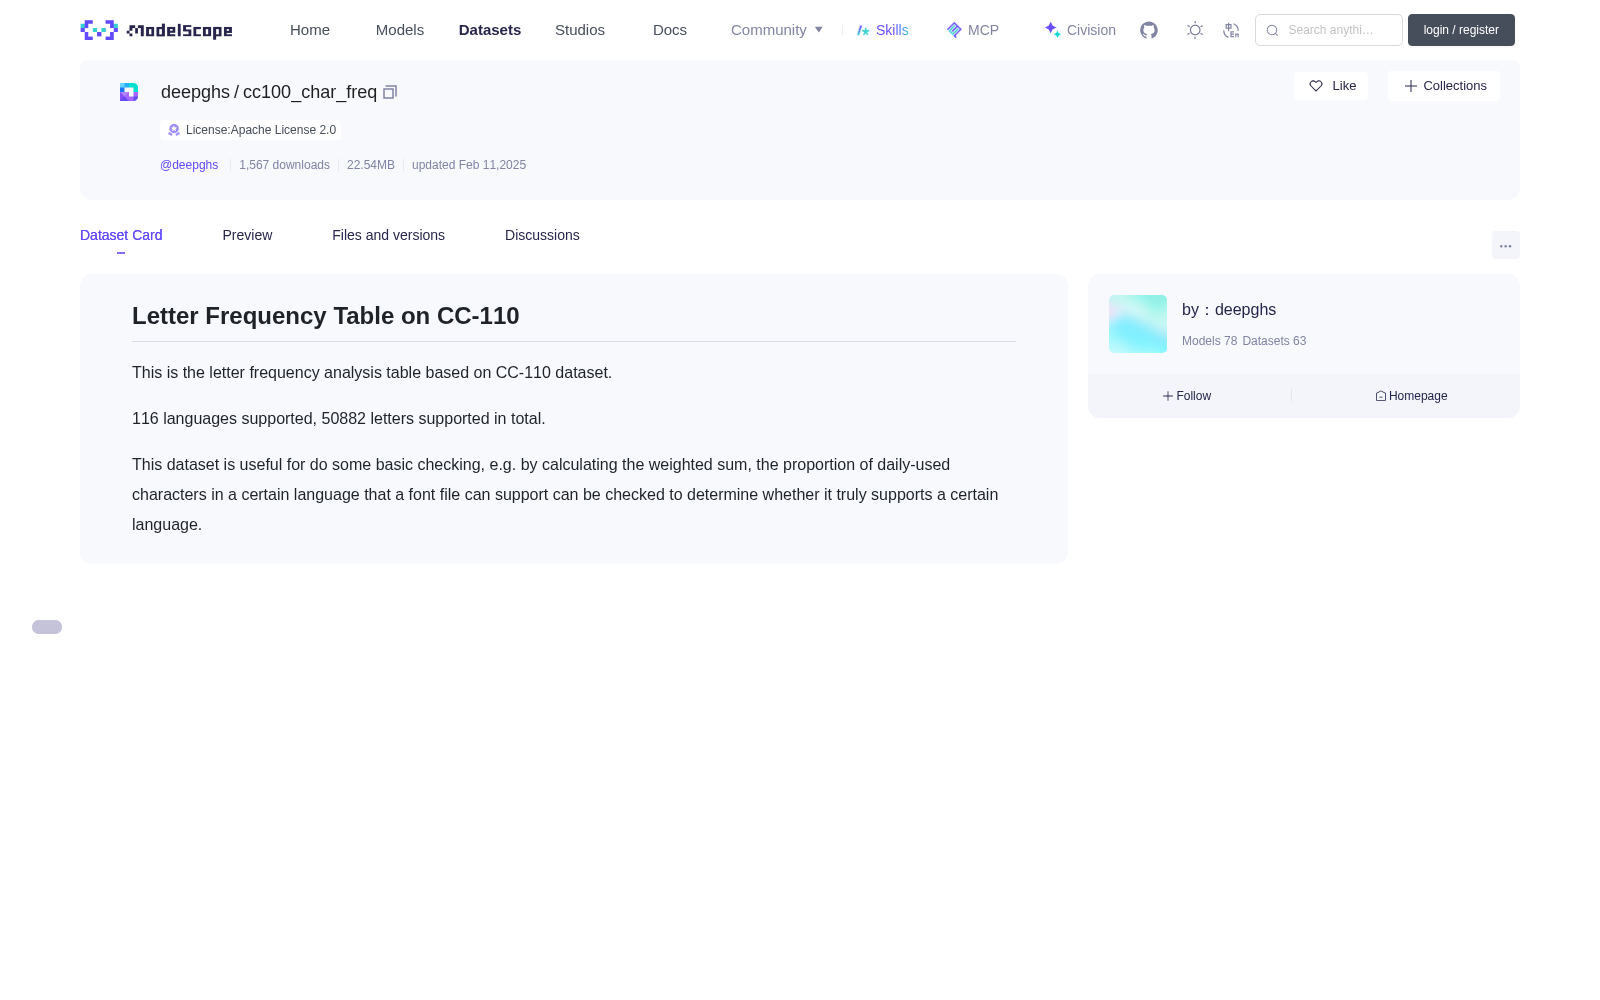1600x1000 pixels.
Task: Open the GitHub icon link
Action: click(x=1149, y=30)
